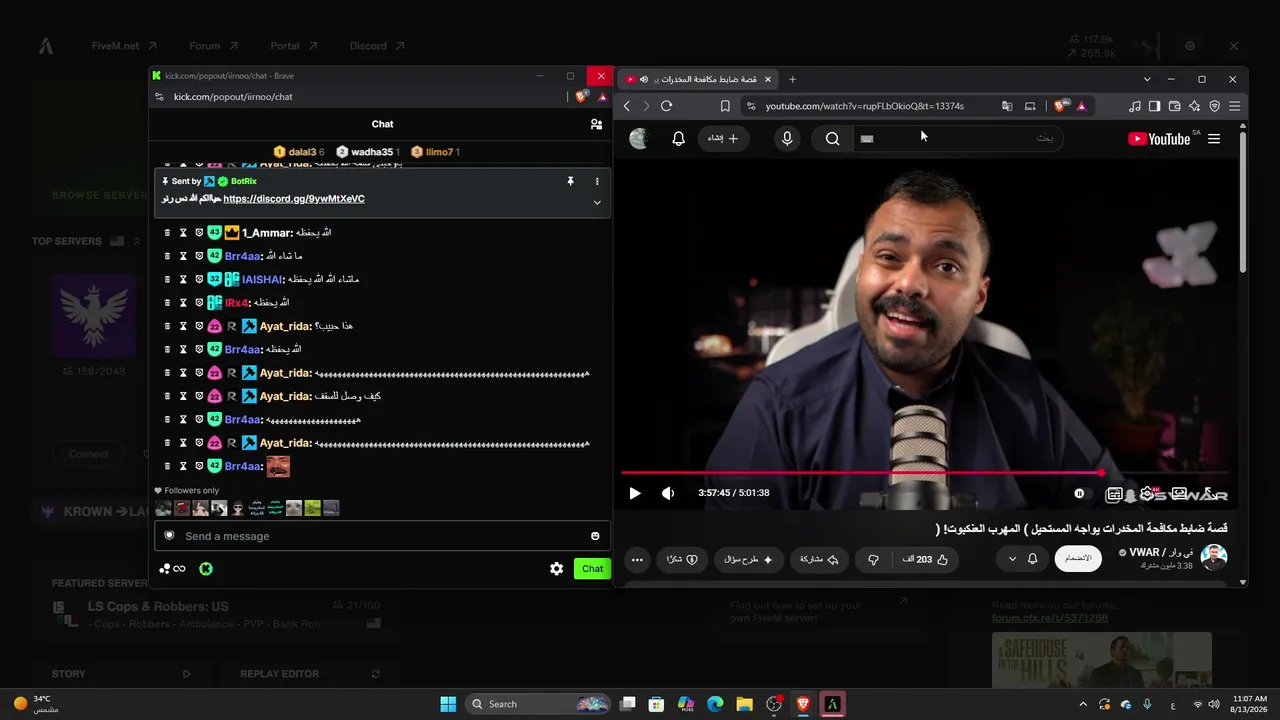Image resolution: width=1280 pixels, height=720 pixels.
Task: Go back in the YouTube browser window
Action: (x=627, y=106)
